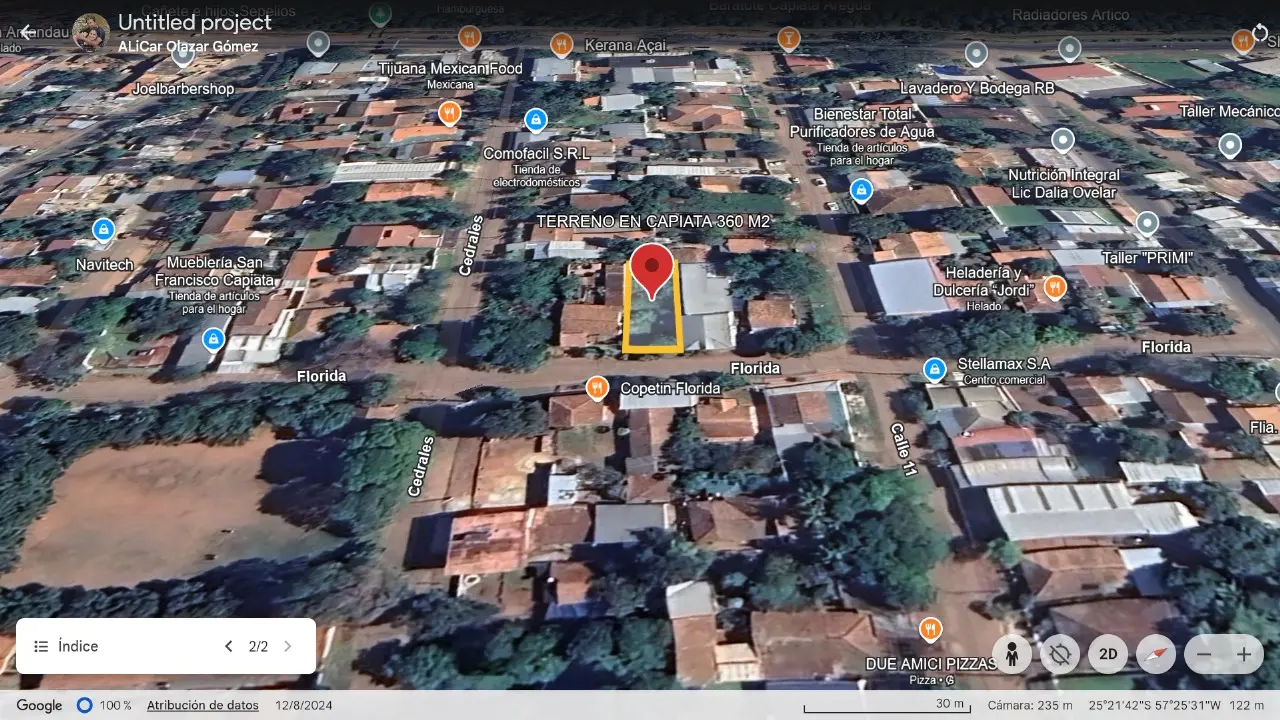Screen dimensions: 1280x720
Task: Click the Stellamax S.A label
Action: pos(1004,364)
